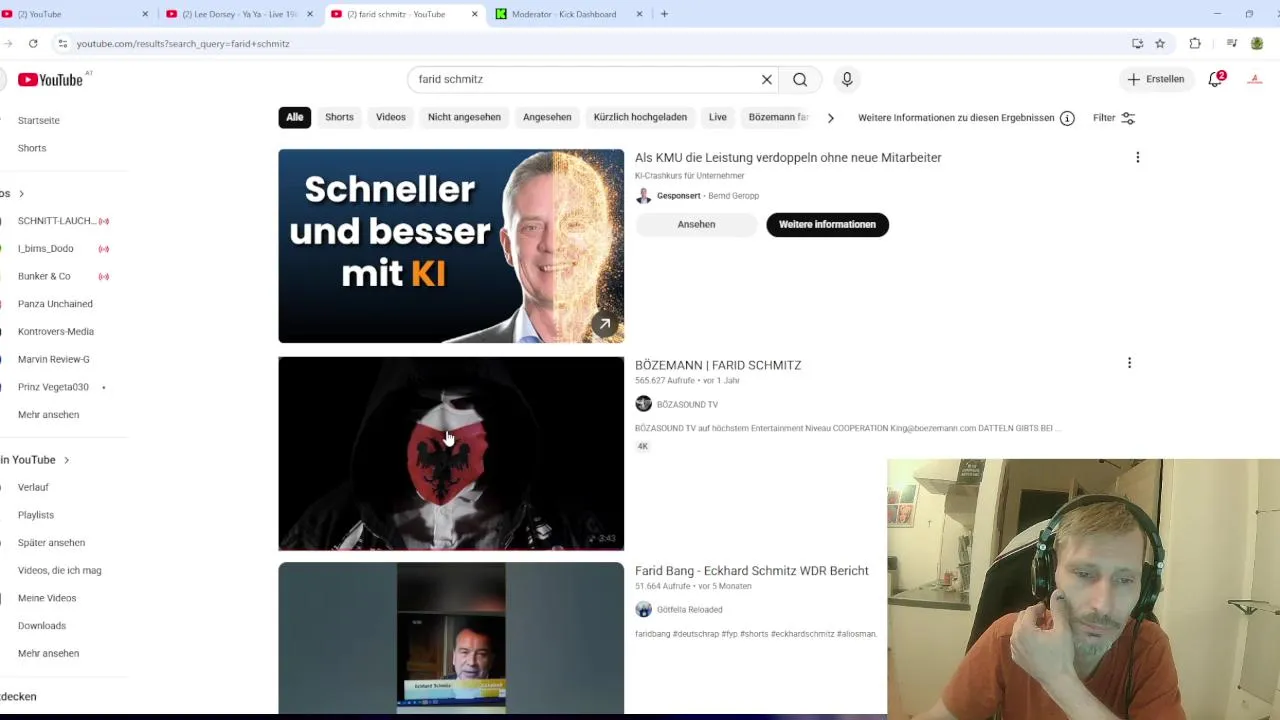Image resolution: width=1280 pixels, height=720 pixels.
Task: Play the BÖZEMANN video thumbnail
Action: click(451, 453)
